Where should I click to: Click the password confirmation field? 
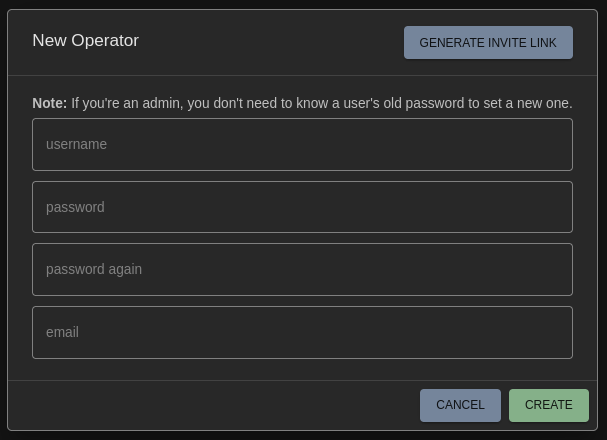(302, 269)
